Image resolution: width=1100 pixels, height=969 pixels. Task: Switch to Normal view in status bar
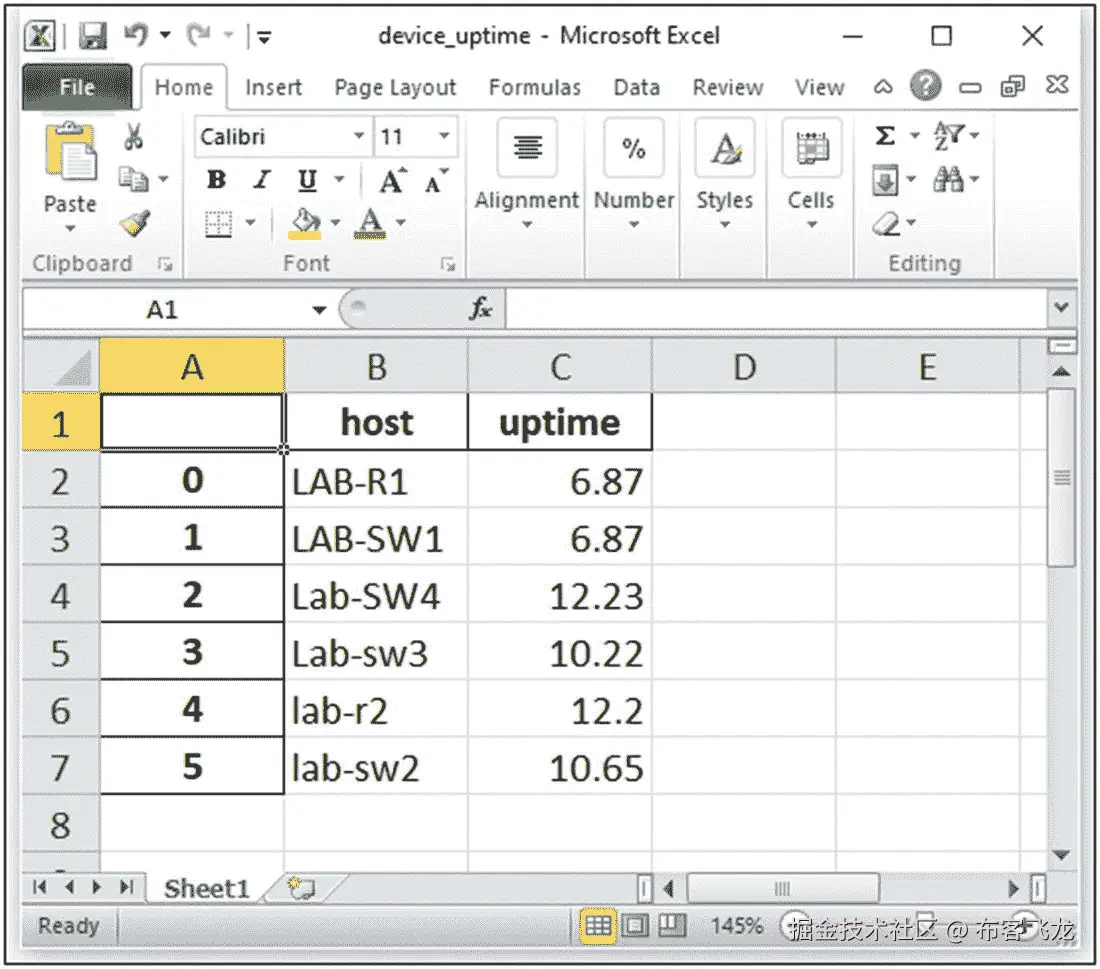(x=598, y=926)
